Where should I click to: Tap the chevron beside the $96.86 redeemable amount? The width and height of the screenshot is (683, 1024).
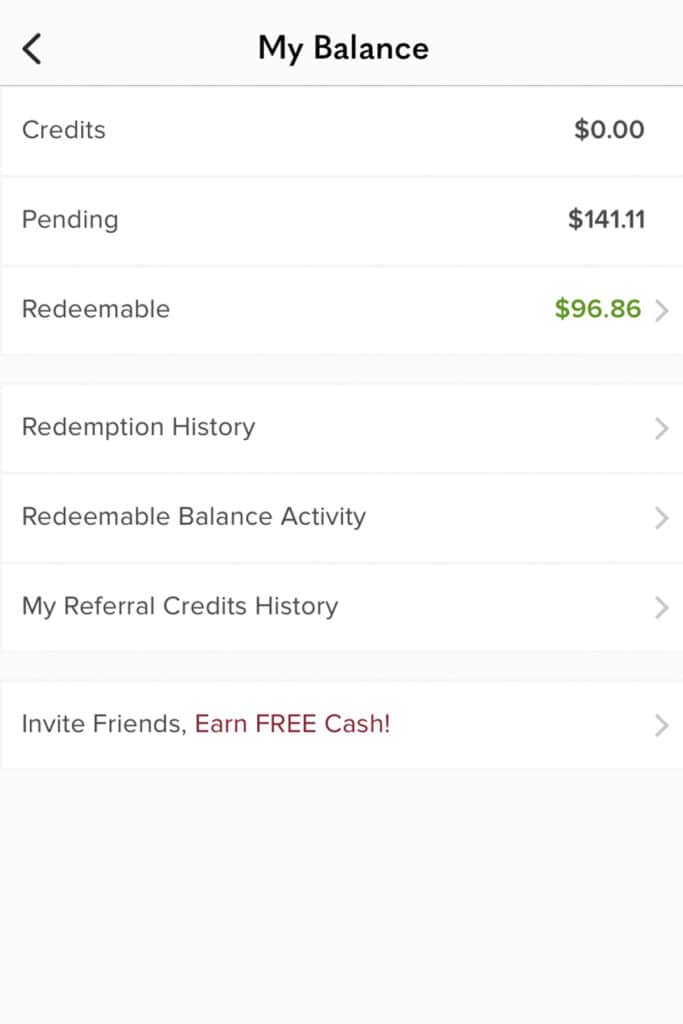(661, 310)
